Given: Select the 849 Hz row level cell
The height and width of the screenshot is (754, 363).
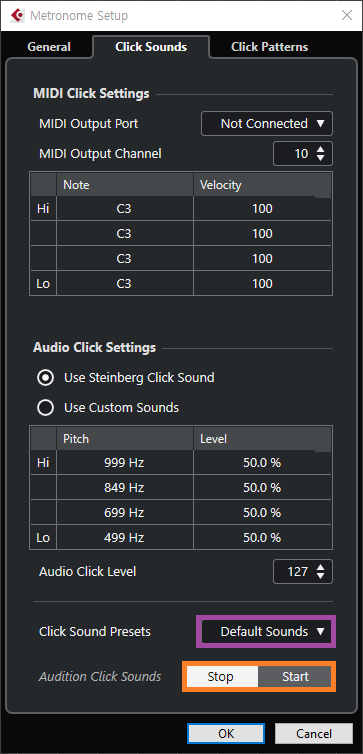Looking at the screenshot, I should click(263, 488).
